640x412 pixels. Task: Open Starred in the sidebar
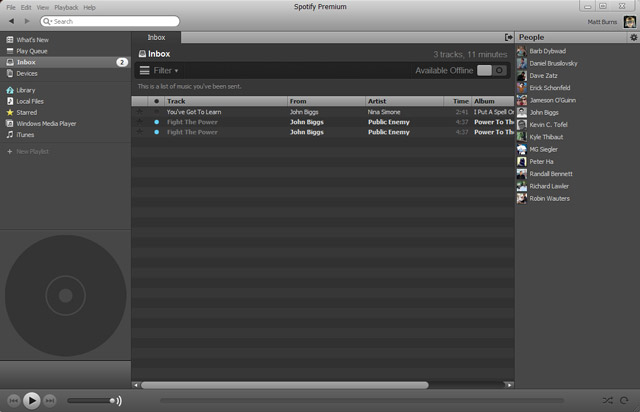click(28, 112)
